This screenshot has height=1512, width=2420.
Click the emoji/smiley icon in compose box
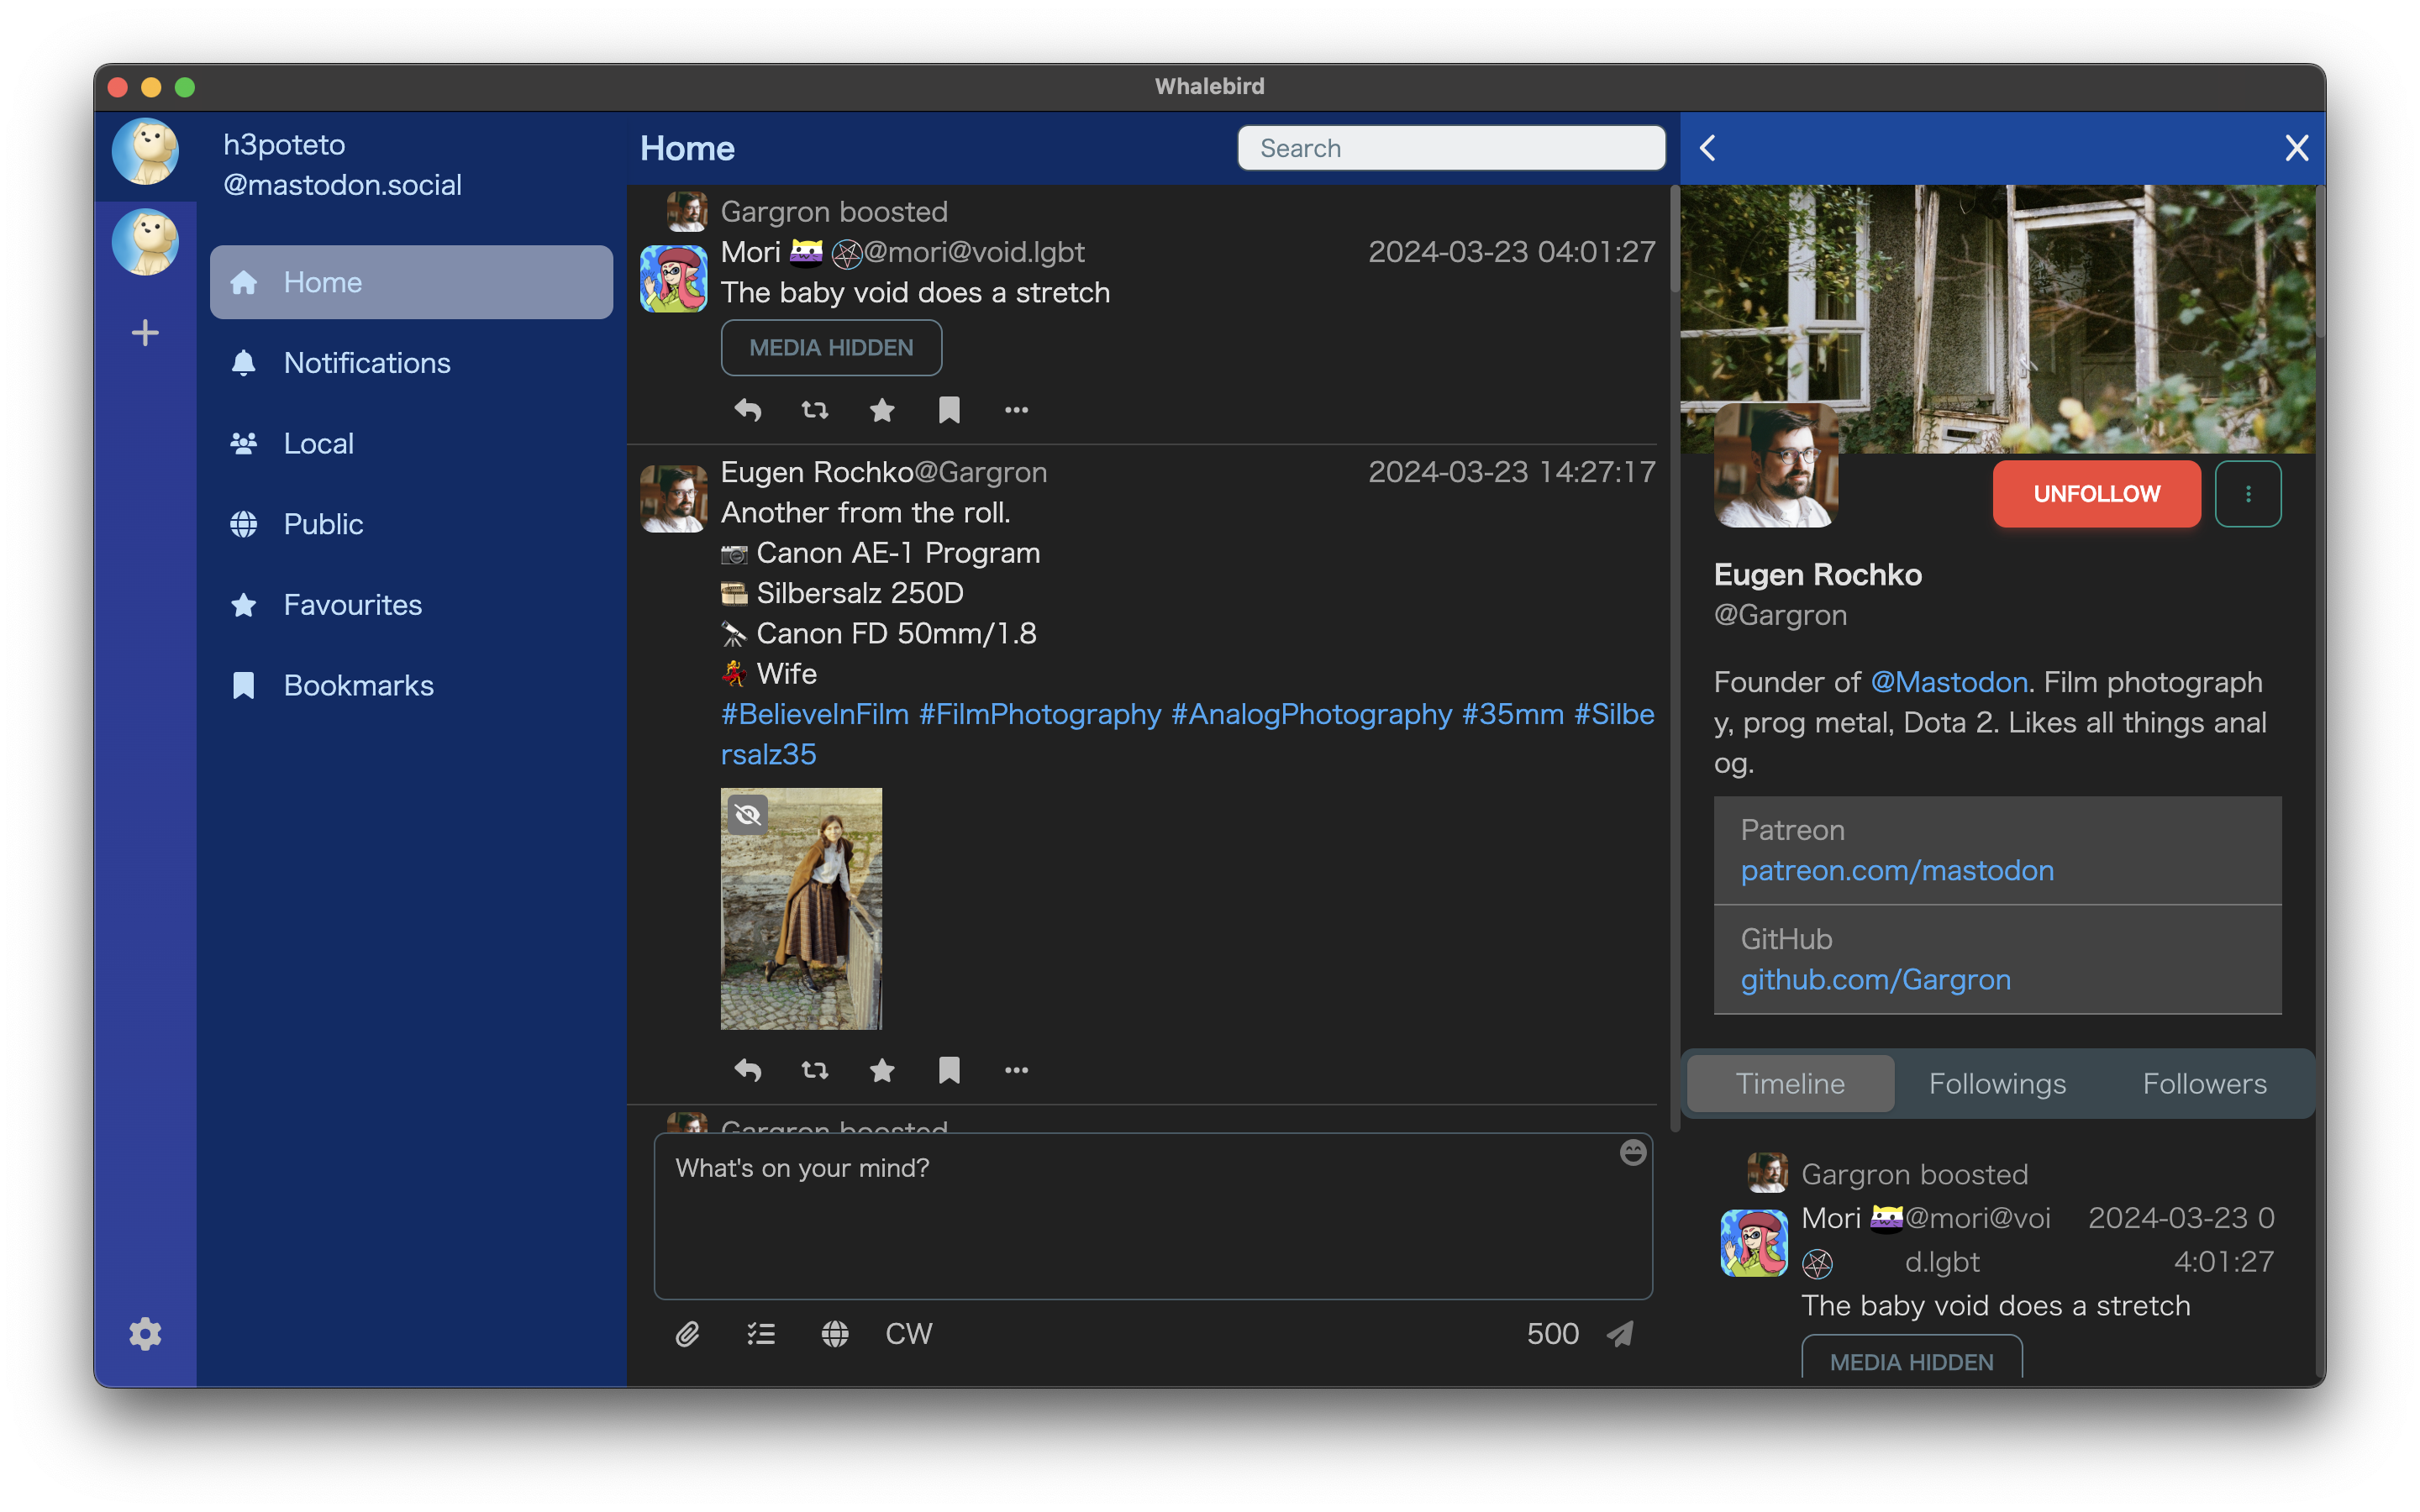pos(1631,1153)
